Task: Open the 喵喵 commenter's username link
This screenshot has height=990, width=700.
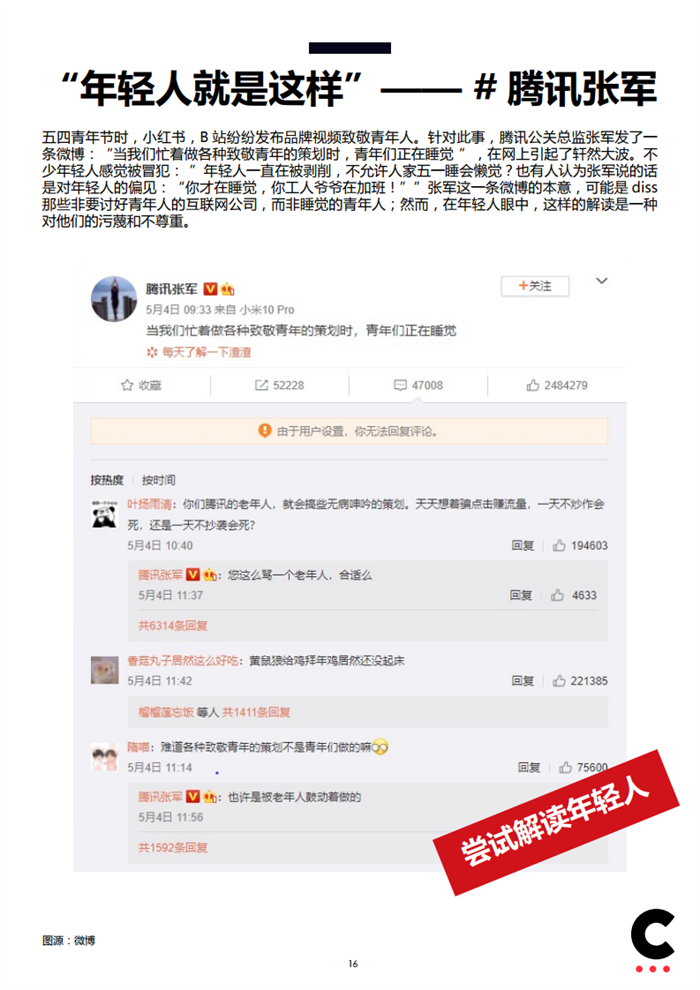Action: point(138,748)
